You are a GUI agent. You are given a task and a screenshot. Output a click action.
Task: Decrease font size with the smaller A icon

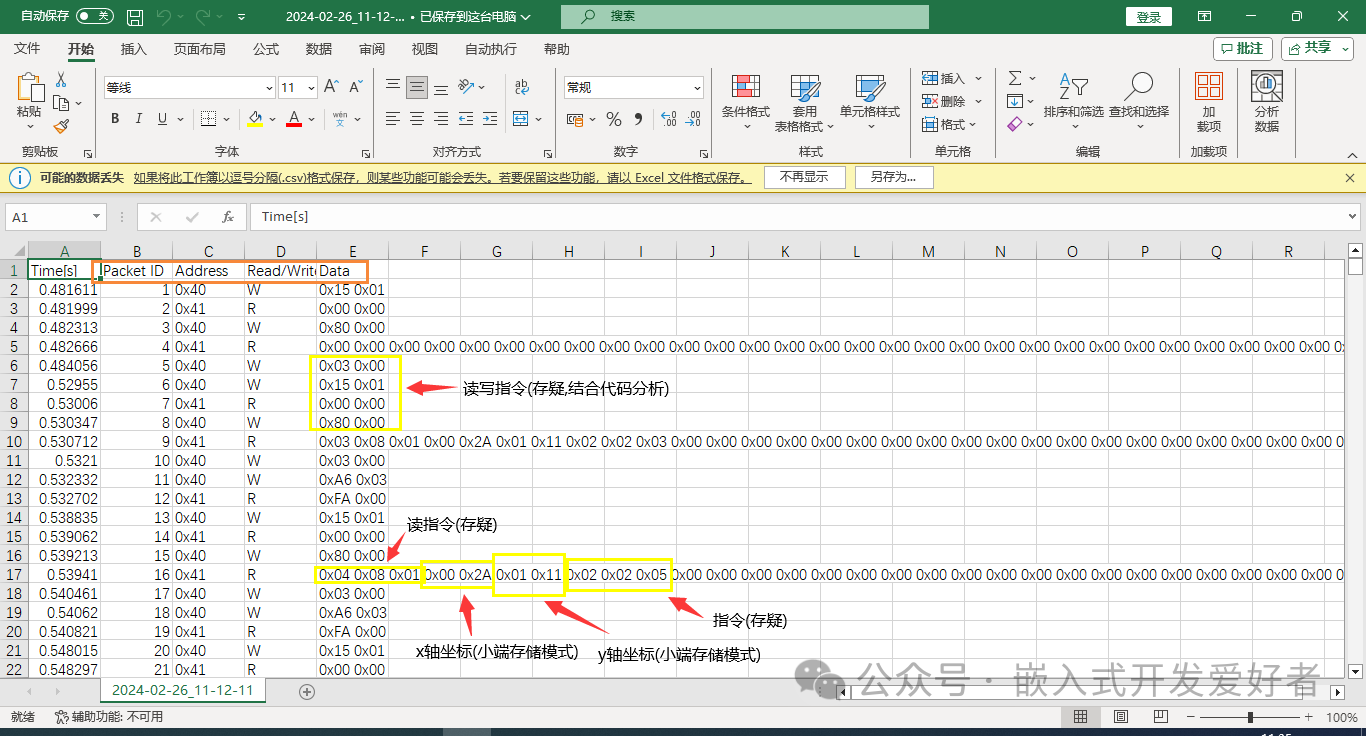coord(356,87)
